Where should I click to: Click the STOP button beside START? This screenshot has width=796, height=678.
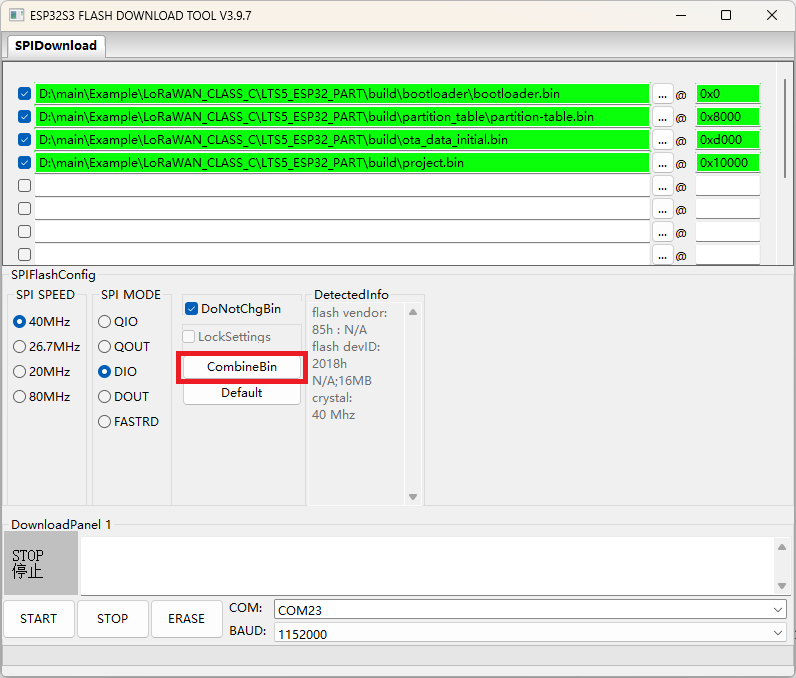113,619
